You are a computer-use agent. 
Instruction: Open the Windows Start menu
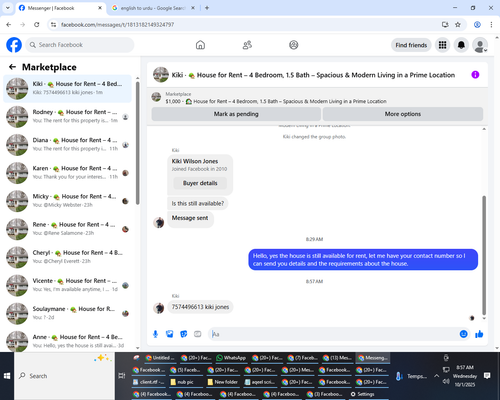[x=7, y=376]
